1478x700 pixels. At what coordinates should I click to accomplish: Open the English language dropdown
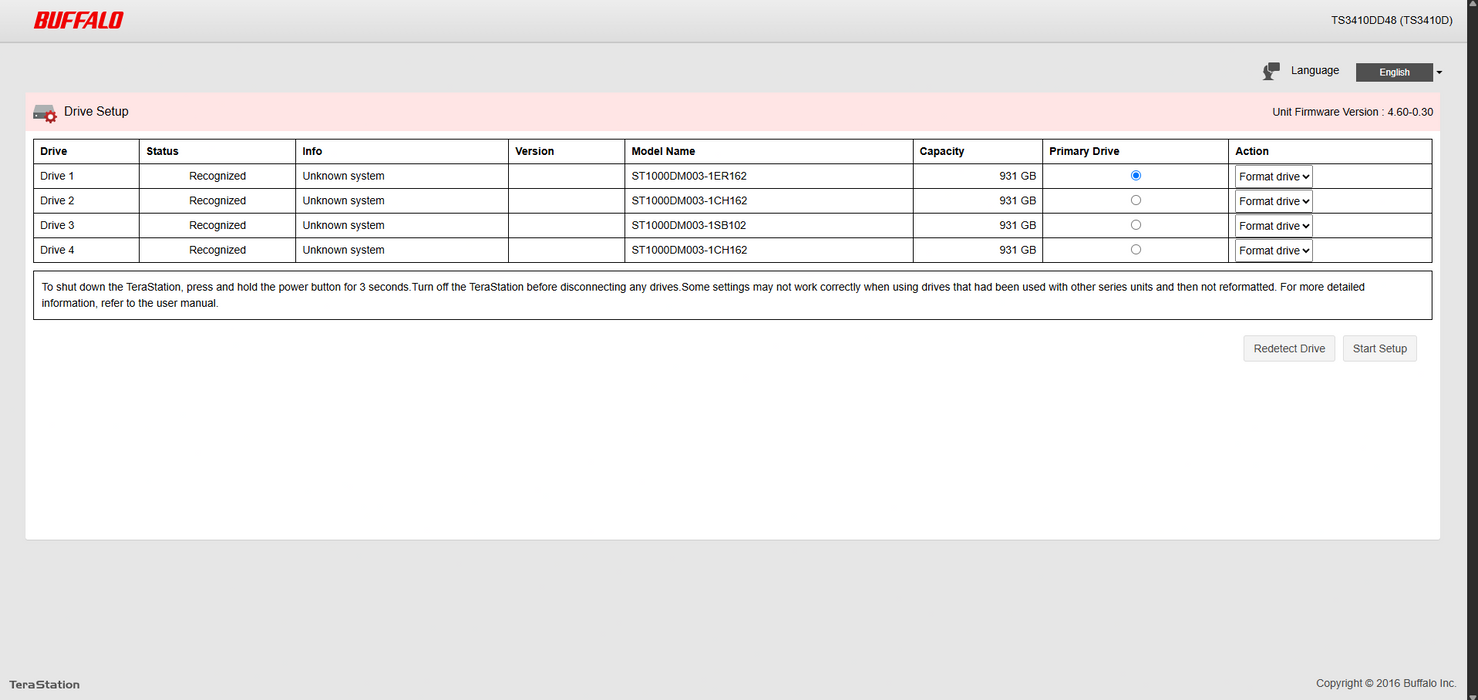[x=1399, y=72]
